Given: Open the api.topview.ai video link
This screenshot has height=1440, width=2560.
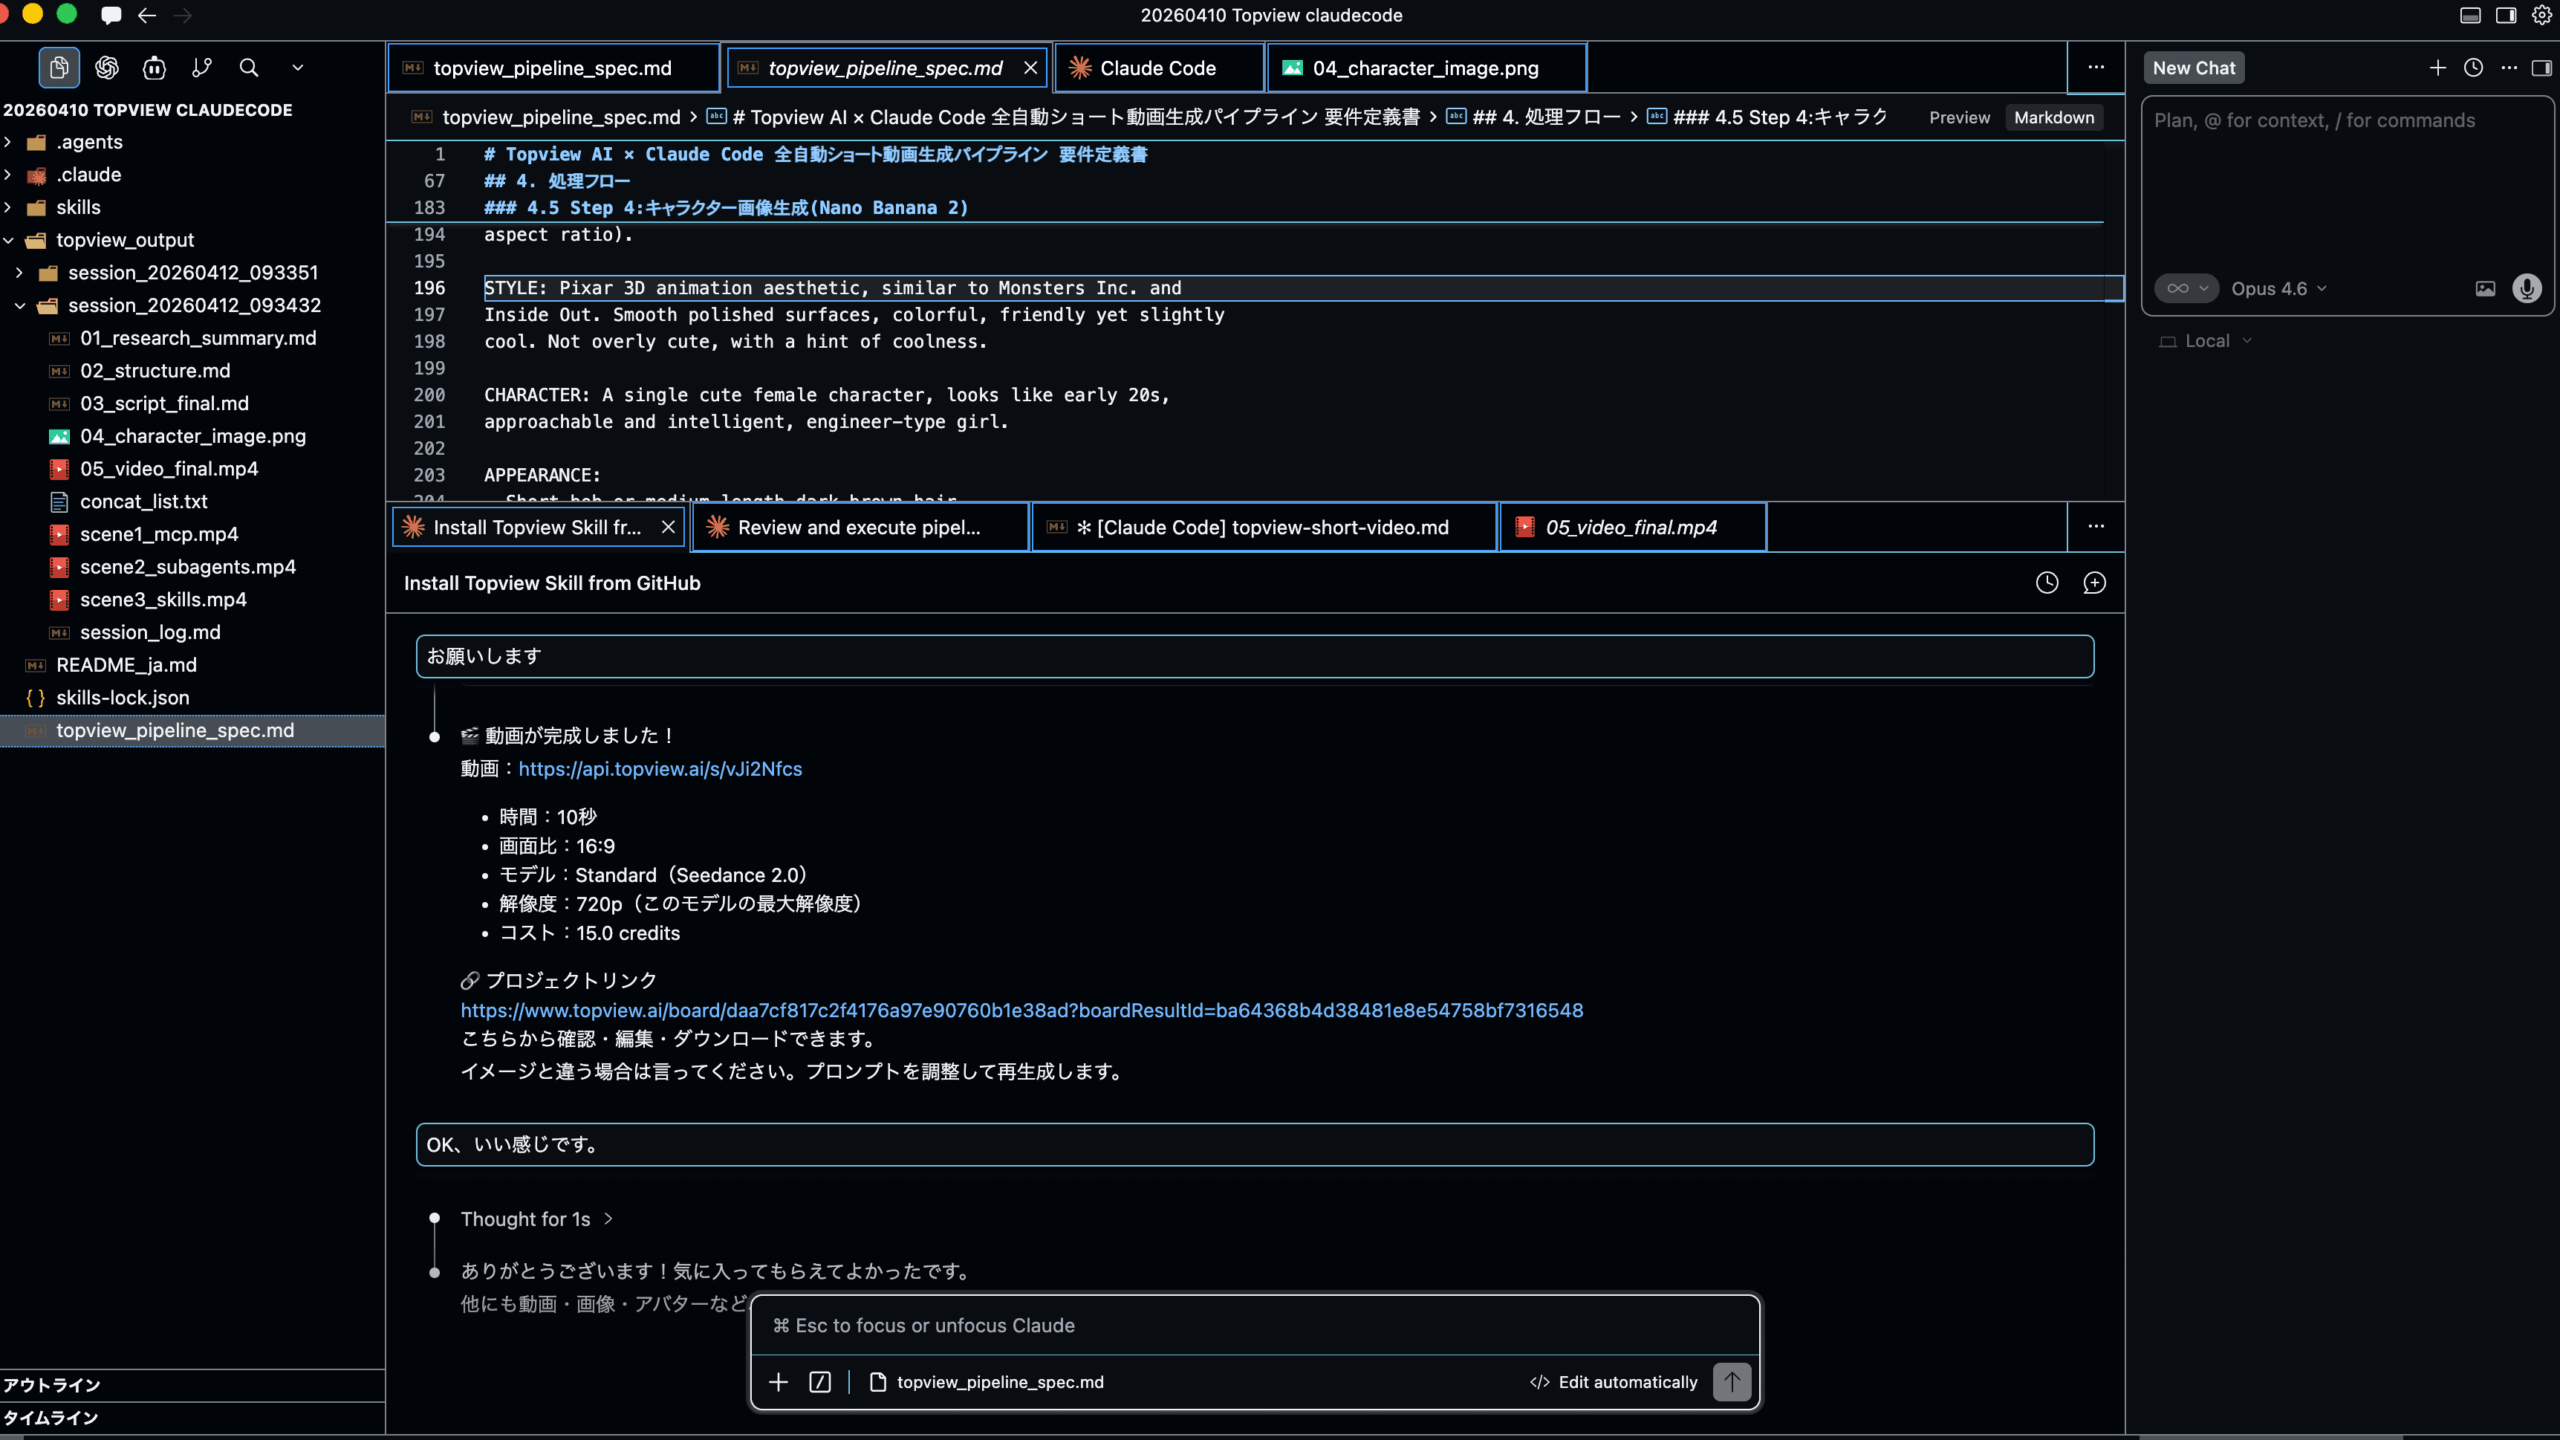Looking at the screenshot, I should click(x=660, y=769).
